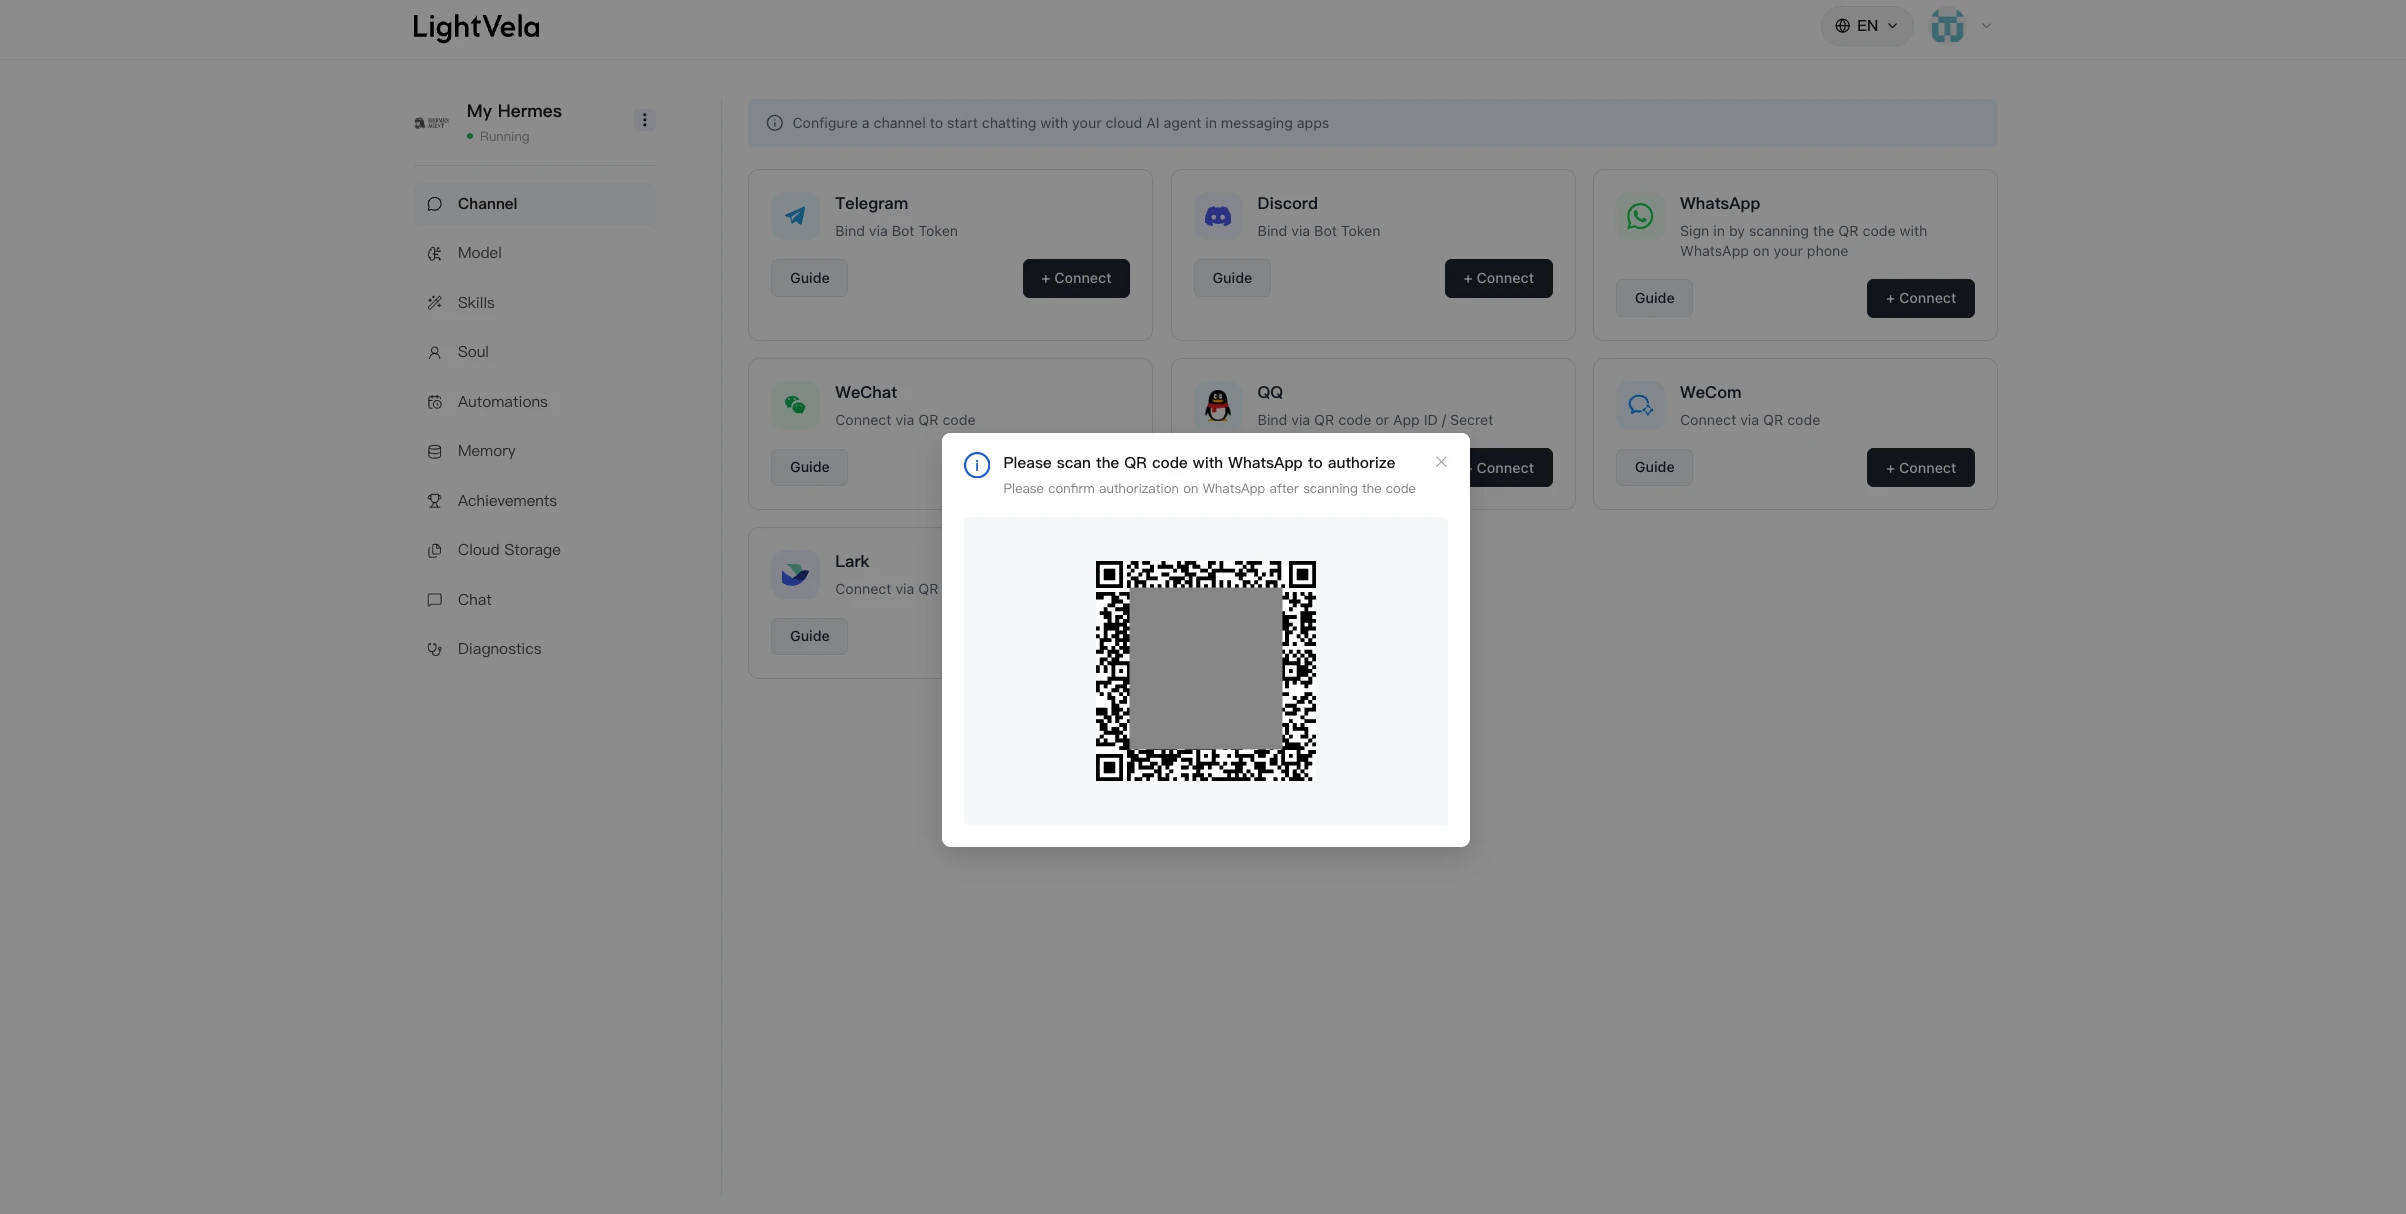2406x1214 pixels.
Task: Click the QQ penguin icon
Action: tap(1218, 405)
